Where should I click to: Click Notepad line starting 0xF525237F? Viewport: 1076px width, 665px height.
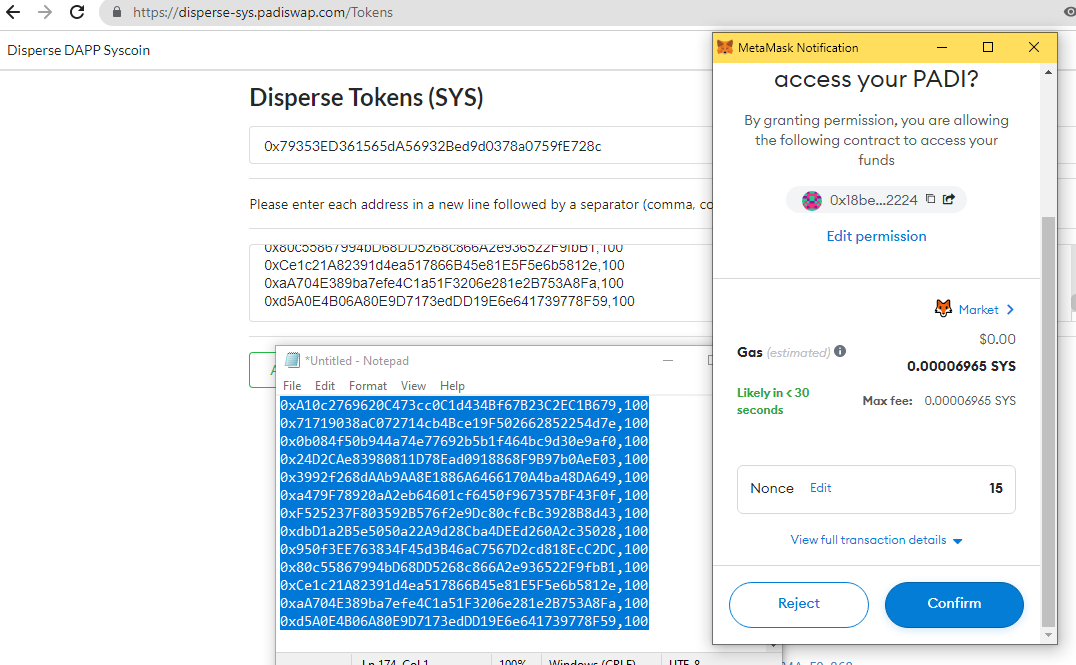[x=464, y=513]
